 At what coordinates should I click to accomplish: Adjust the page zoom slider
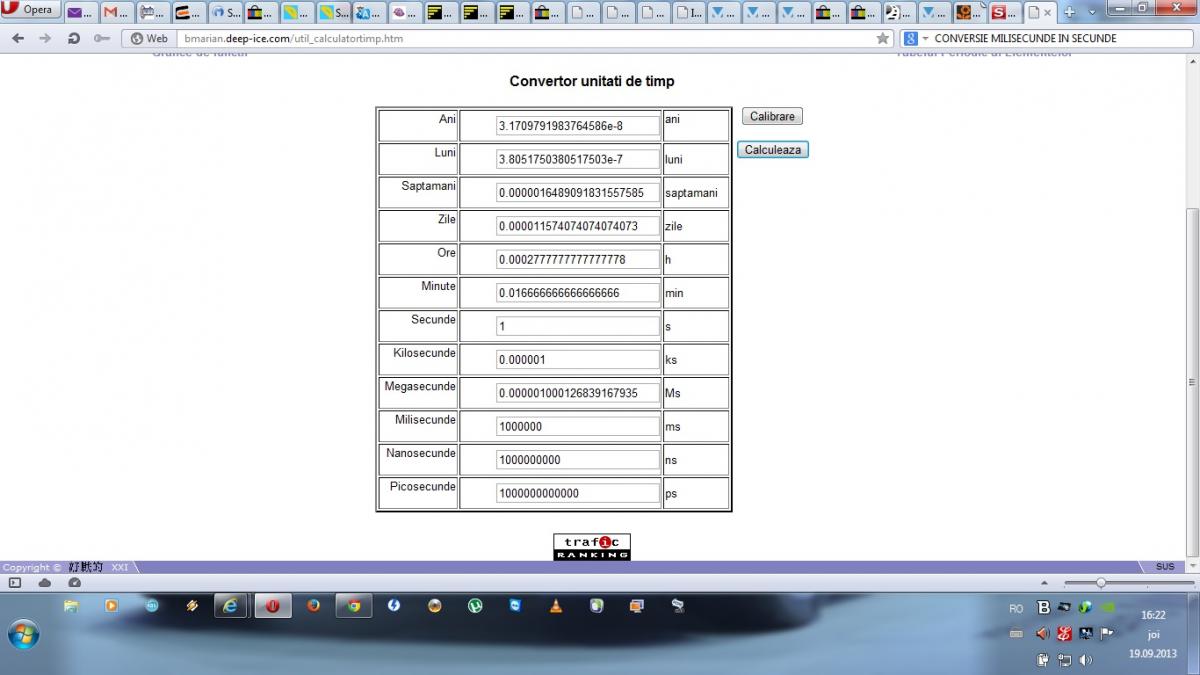pyautogui.click(x=1101, y=582)
